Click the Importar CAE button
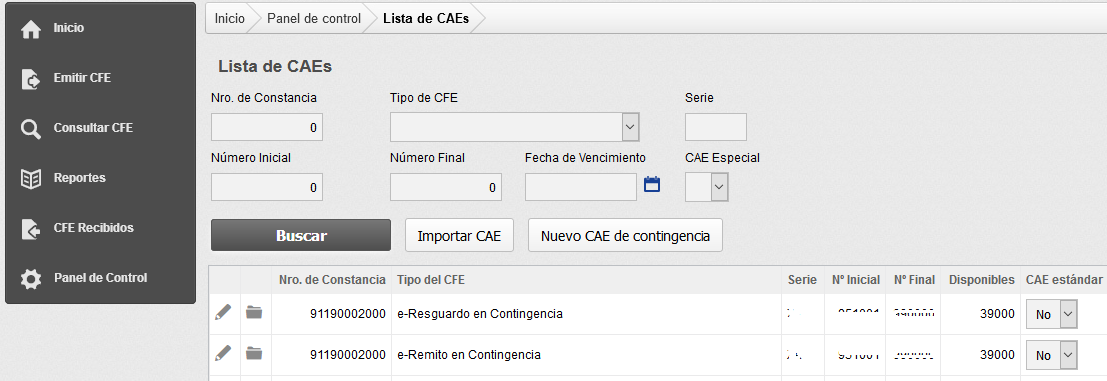1107x381 pixels. tap(459, 236)
